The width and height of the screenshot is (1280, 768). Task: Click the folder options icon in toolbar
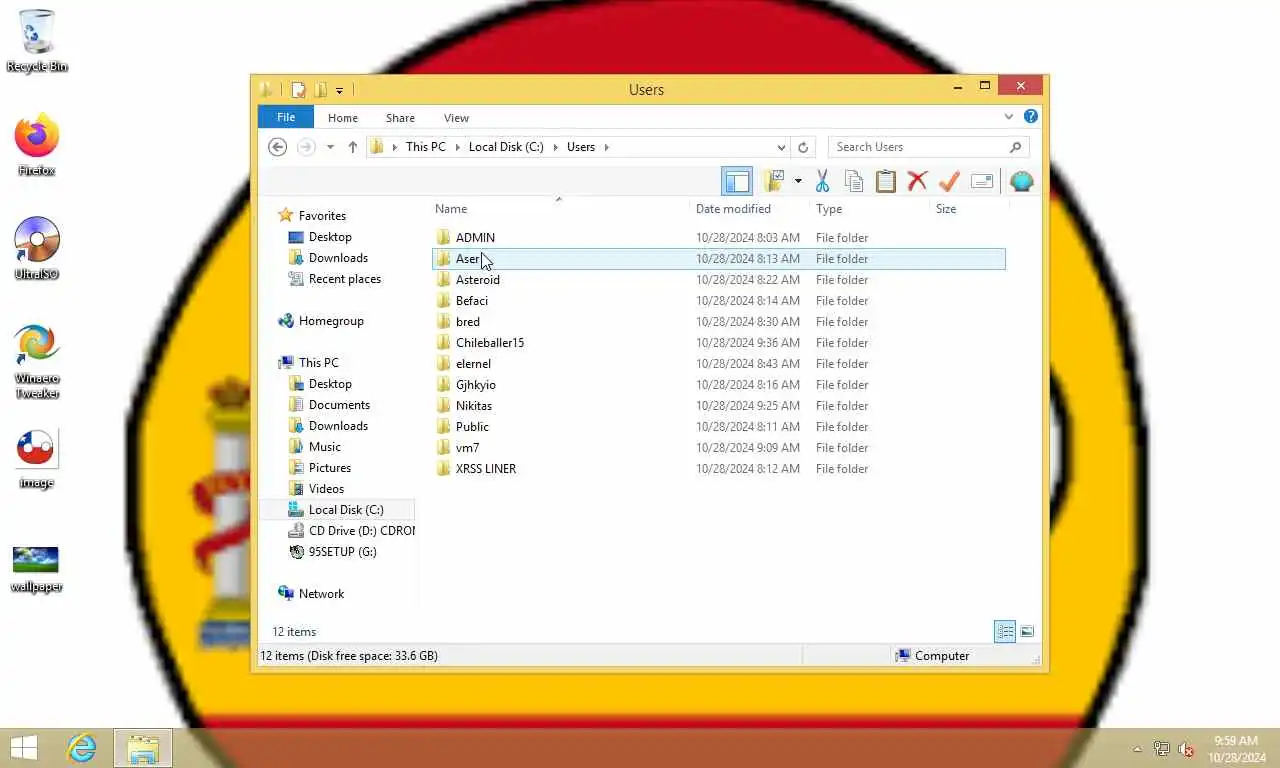pyautogui.click(x=774, y=181)
